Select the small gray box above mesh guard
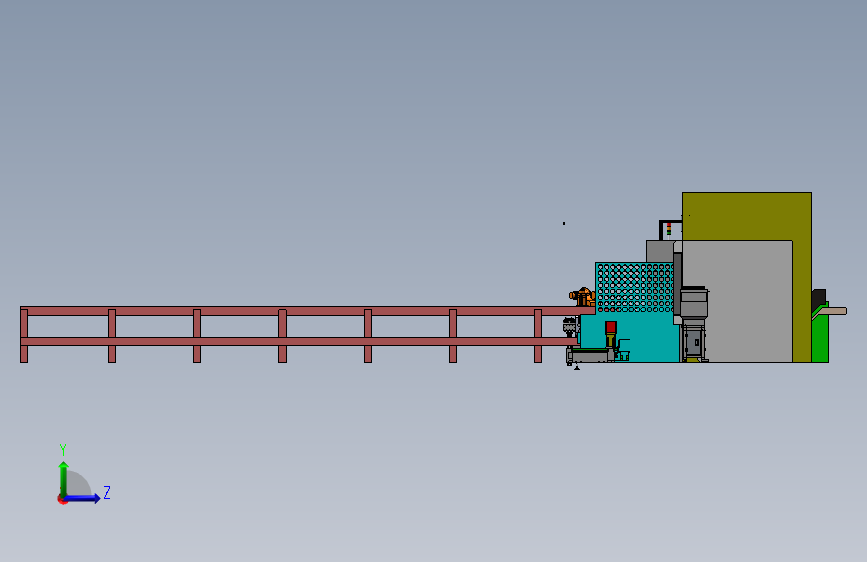Viewport: 867px width, 562px height. tap(660, 251)
